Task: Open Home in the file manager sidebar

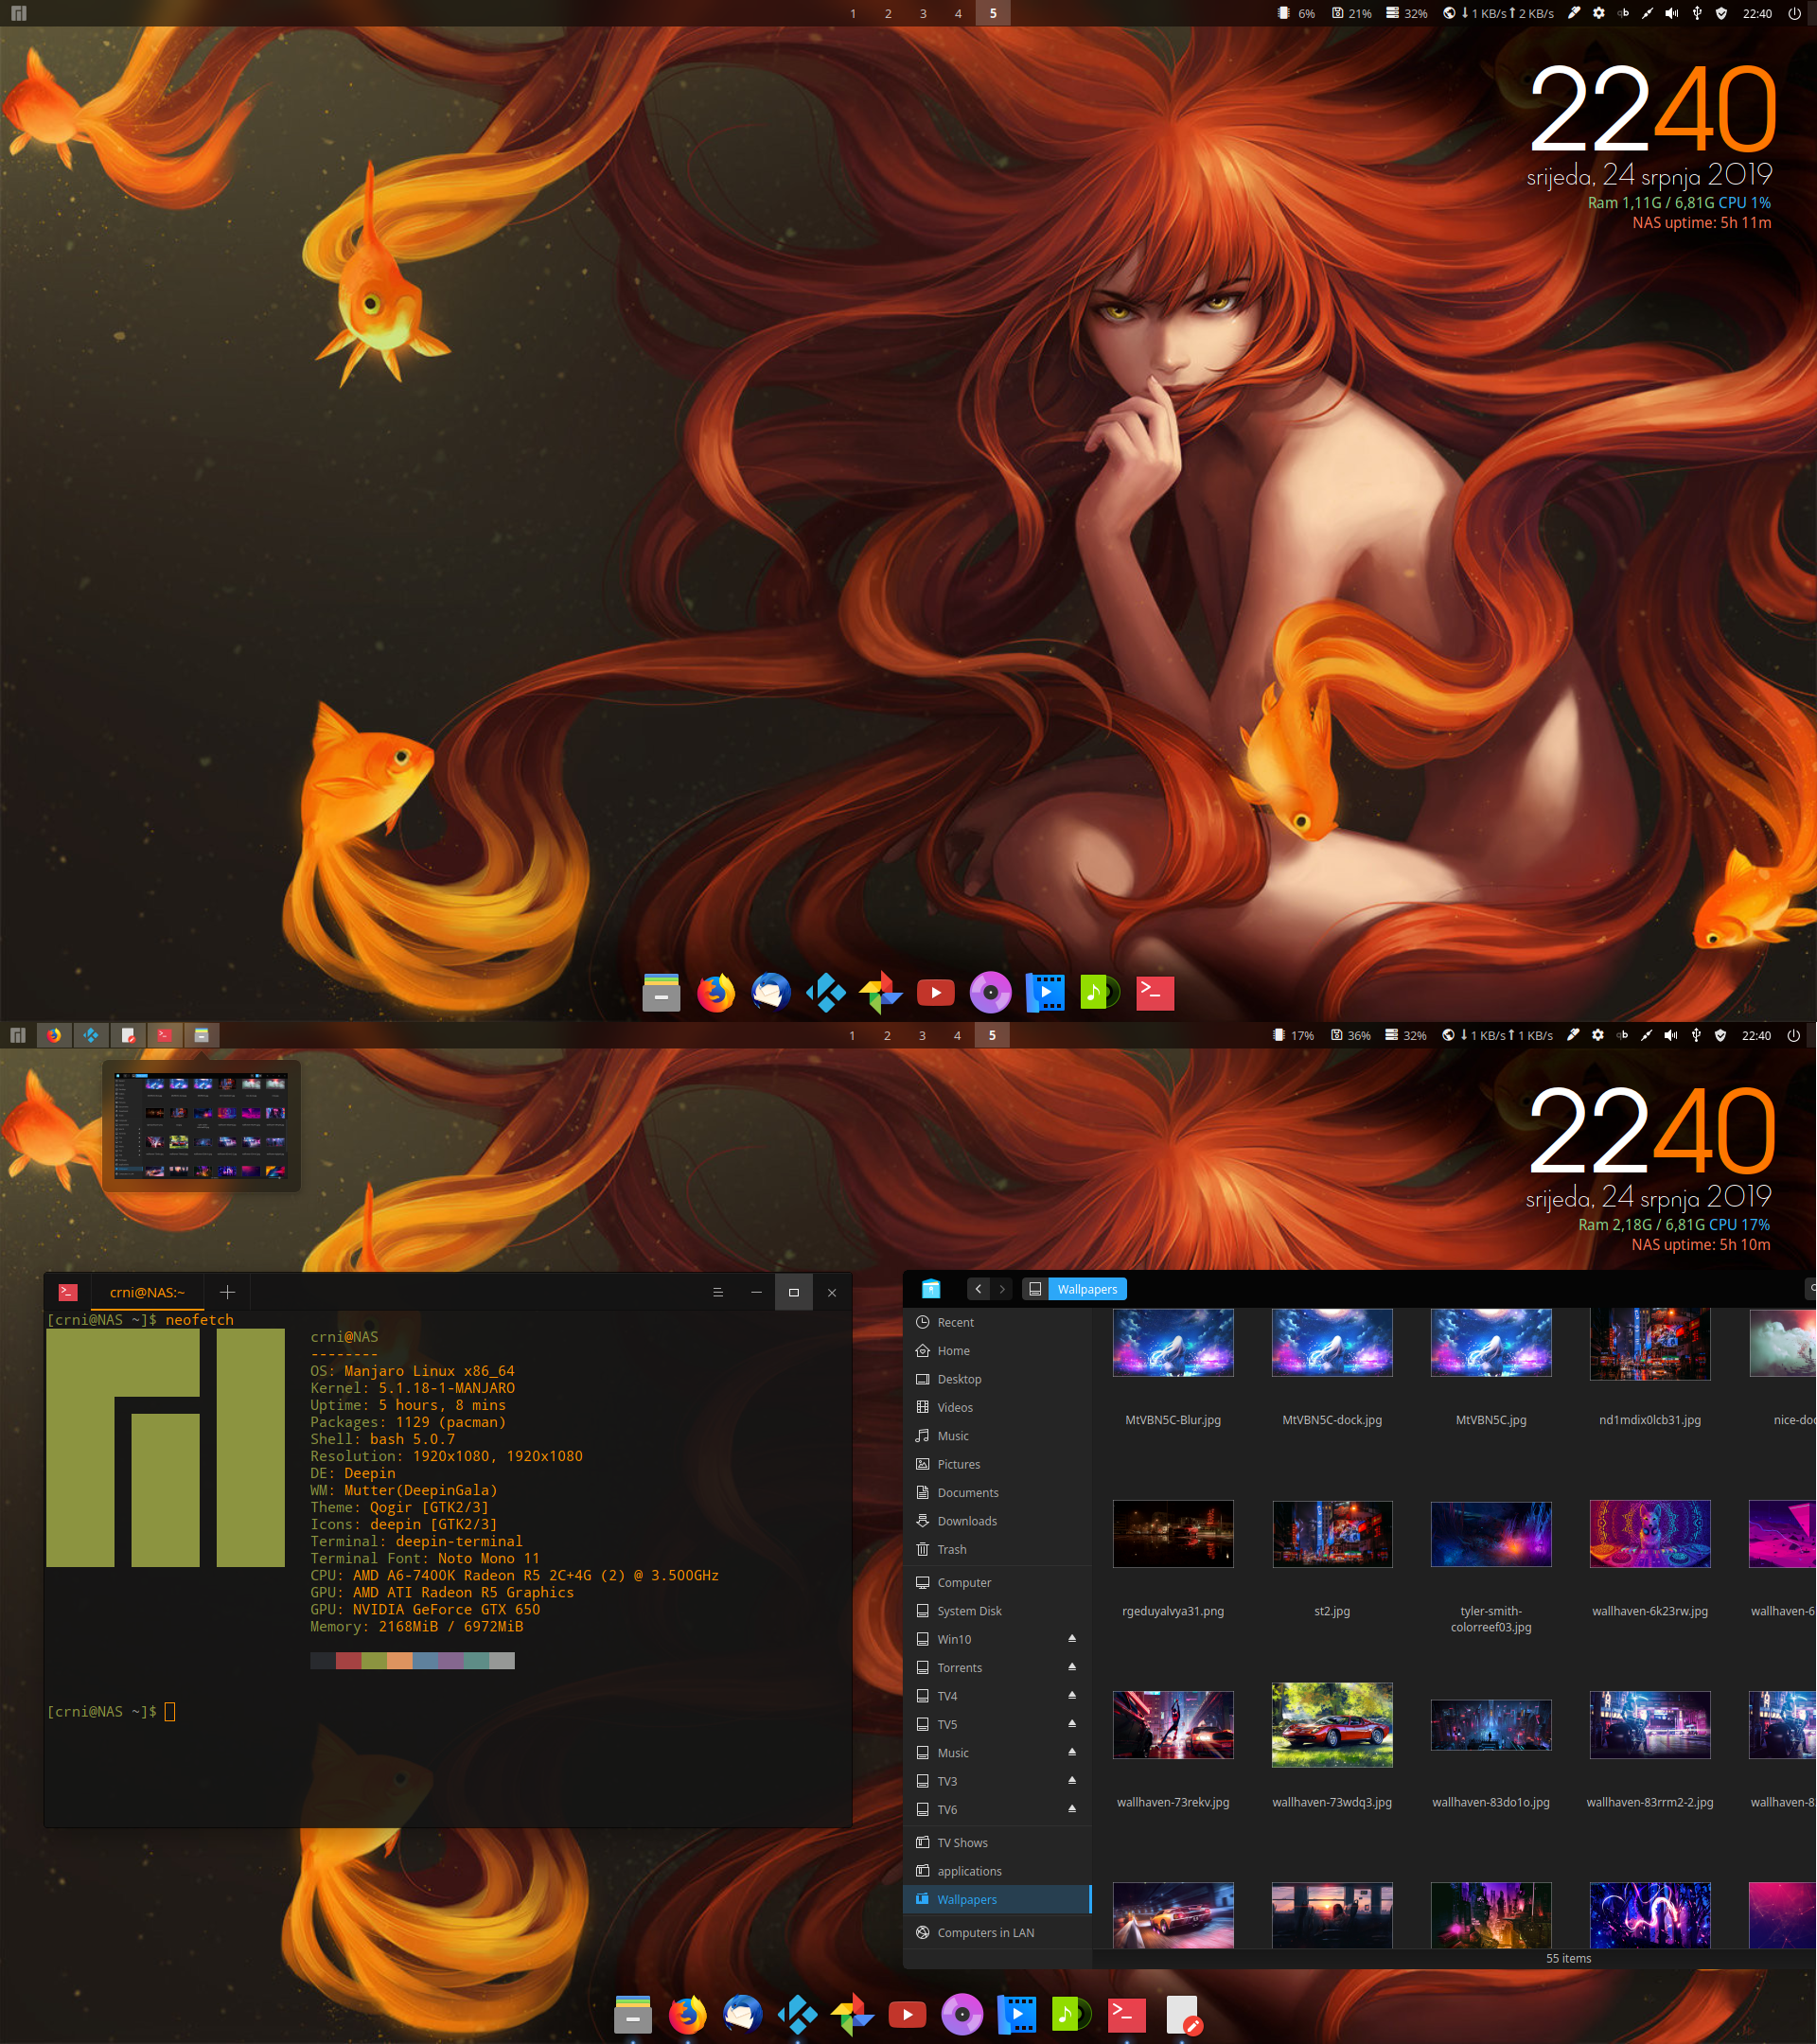Action: (997, 1350)
